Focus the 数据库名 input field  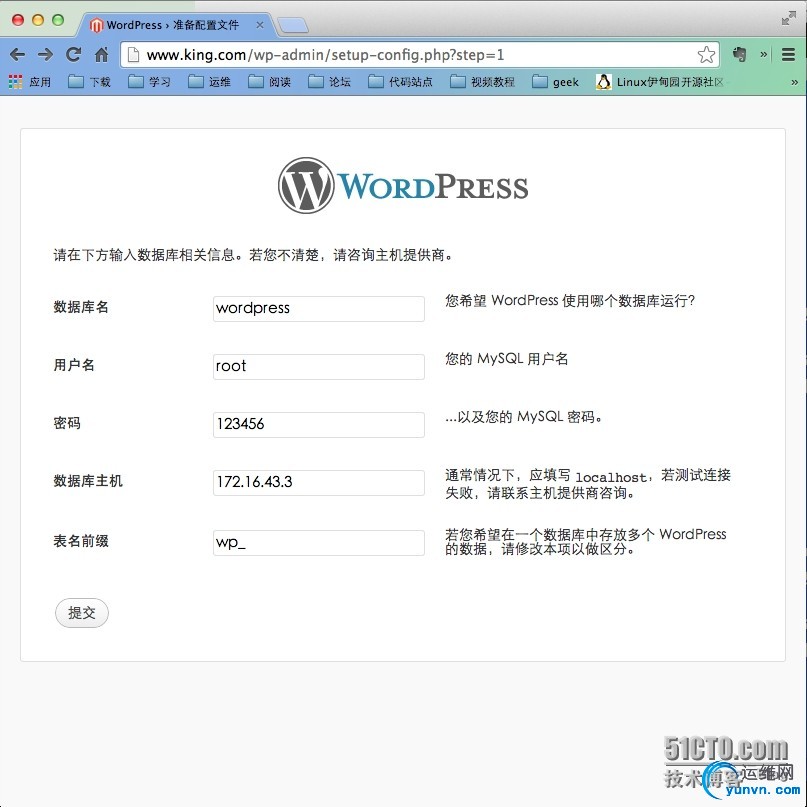[x=319, y=308]
